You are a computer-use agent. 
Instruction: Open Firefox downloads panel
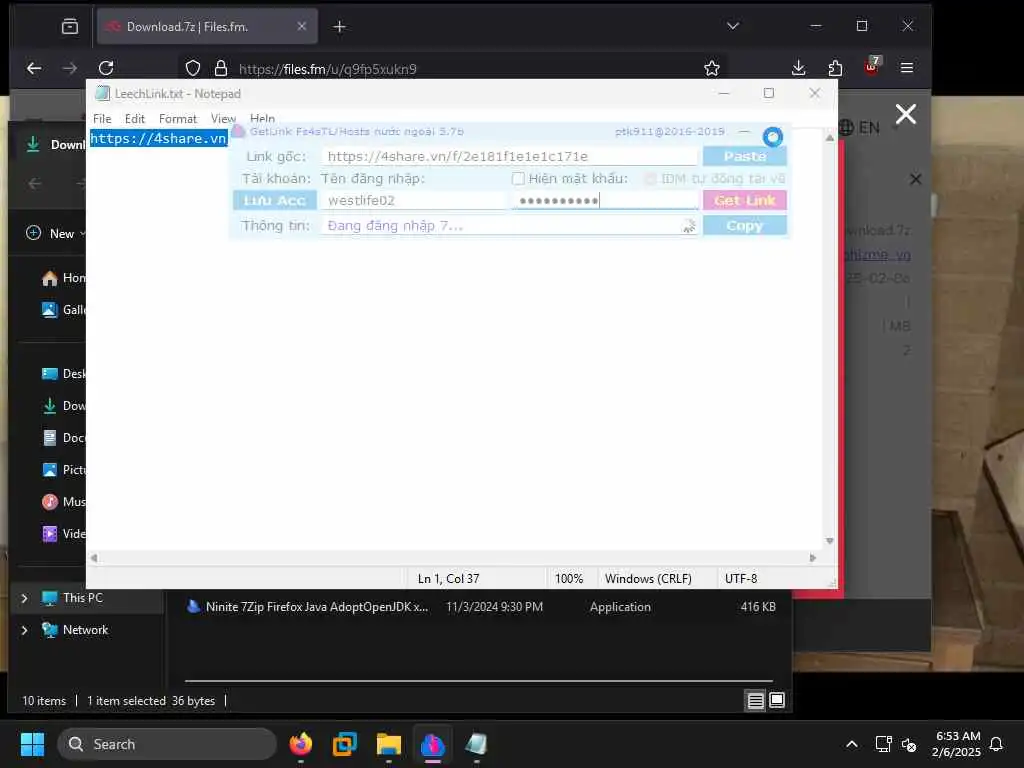(x=798, y=68)
